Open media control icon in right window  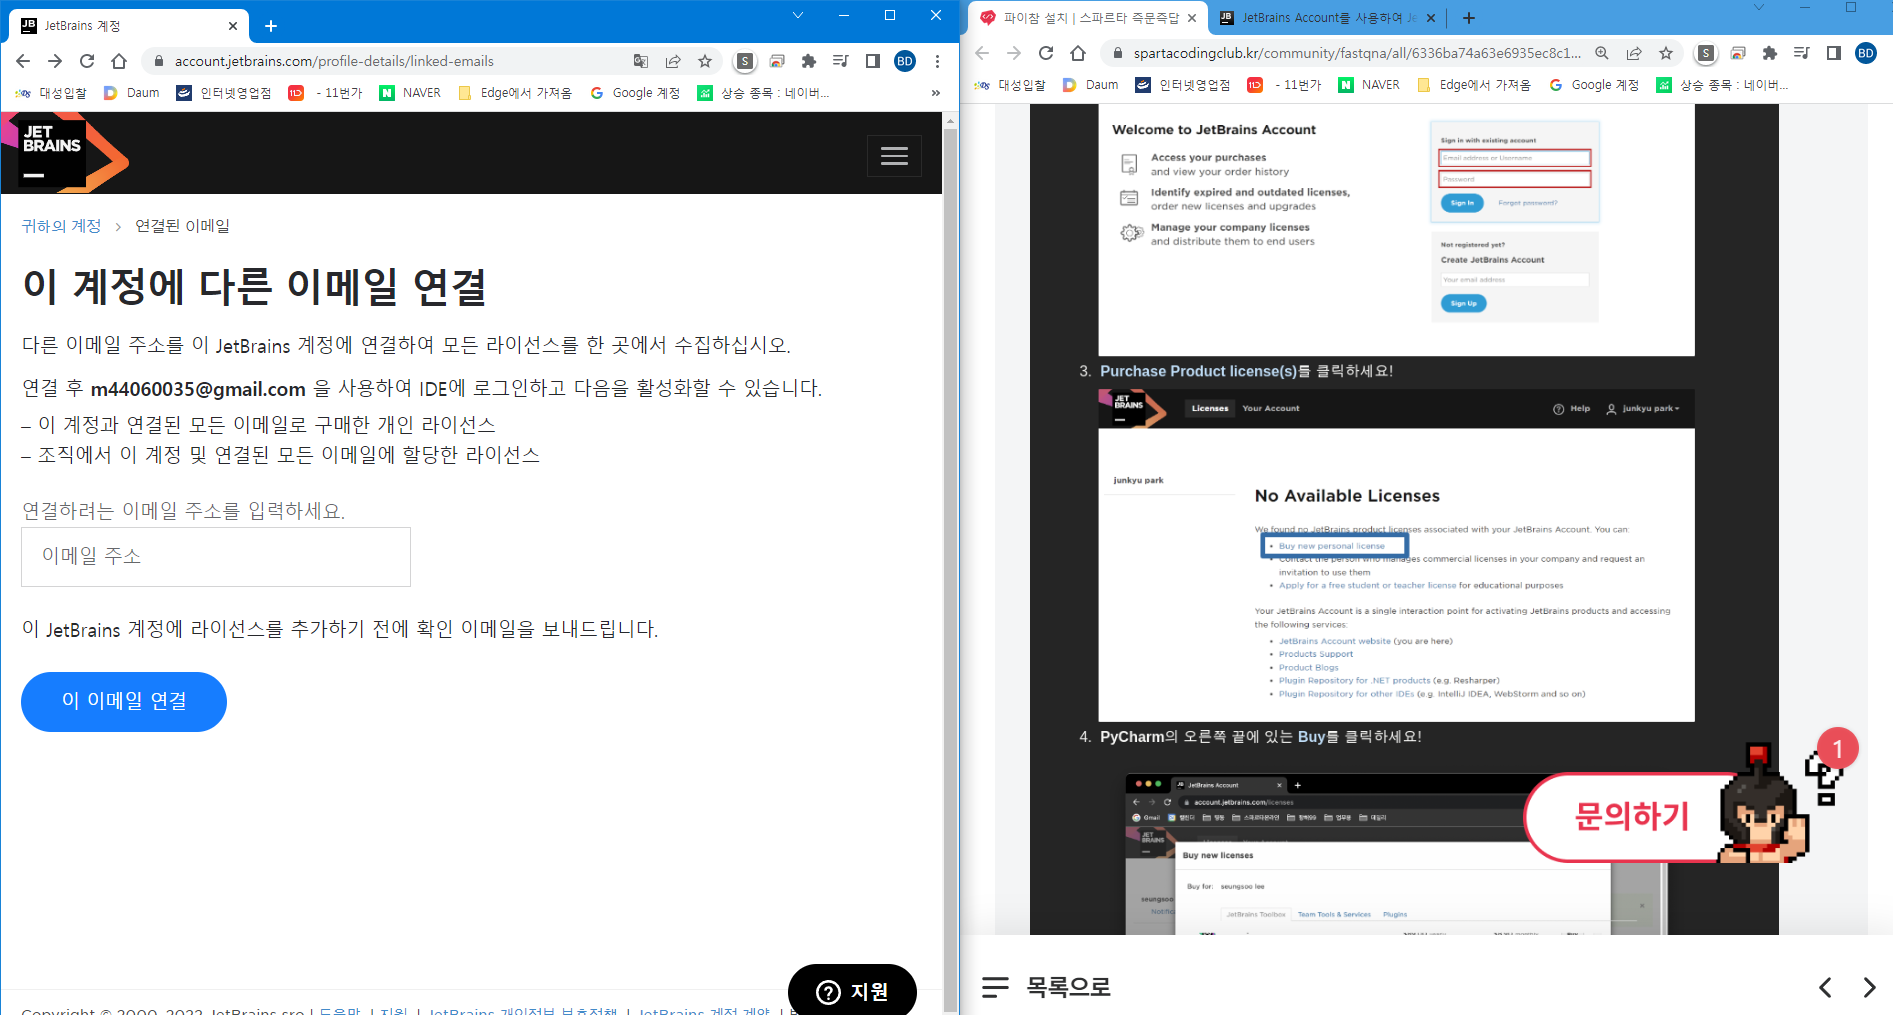coord(1802,53)
